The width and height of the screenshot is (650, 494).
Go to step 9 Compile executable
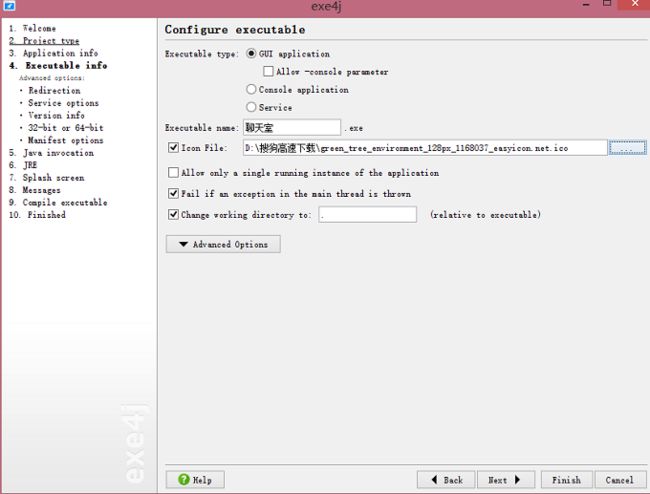tap(58, 202)
